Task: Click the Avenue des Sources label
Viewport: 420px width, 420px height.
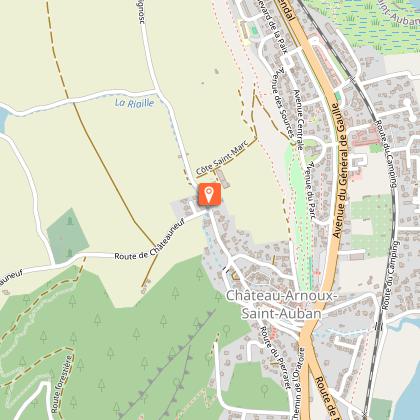Action: 282,103
